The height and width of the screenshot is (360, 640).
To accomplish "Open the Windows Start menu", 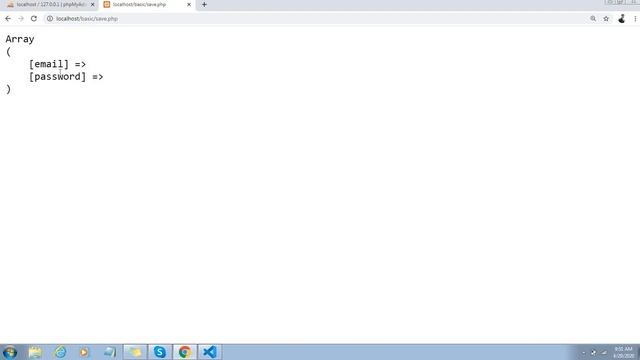I will (x=10, y=352).
